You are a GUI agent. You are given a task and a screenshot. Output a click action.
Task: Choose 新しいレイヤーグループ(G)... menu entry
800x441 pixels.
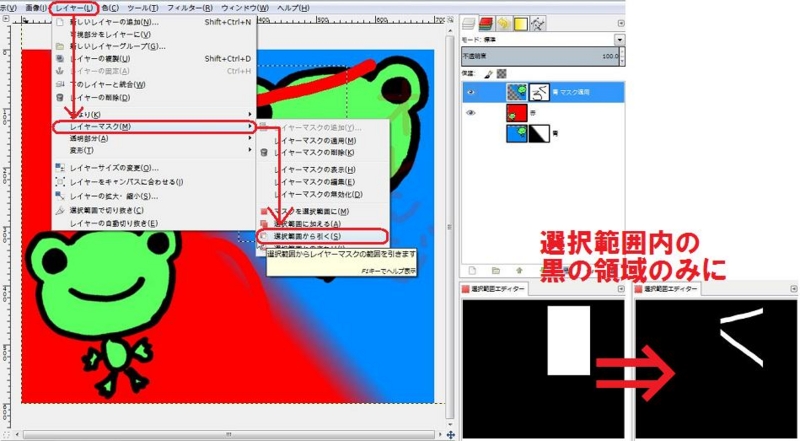pyautogui.click(x=154, y=46)
